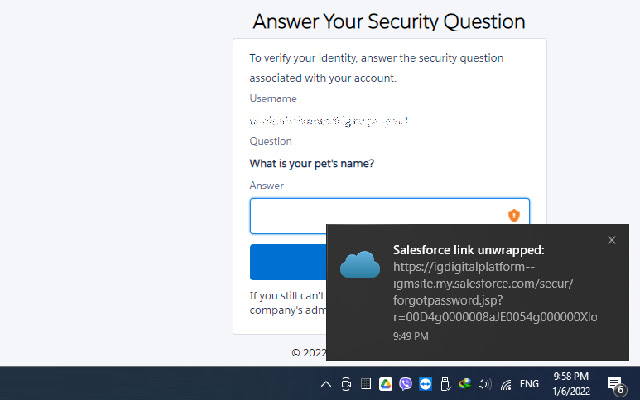Click the orange shield icon in Answer field
The image size is (640, 400).
pyautogui.click(x=514, y=216)
